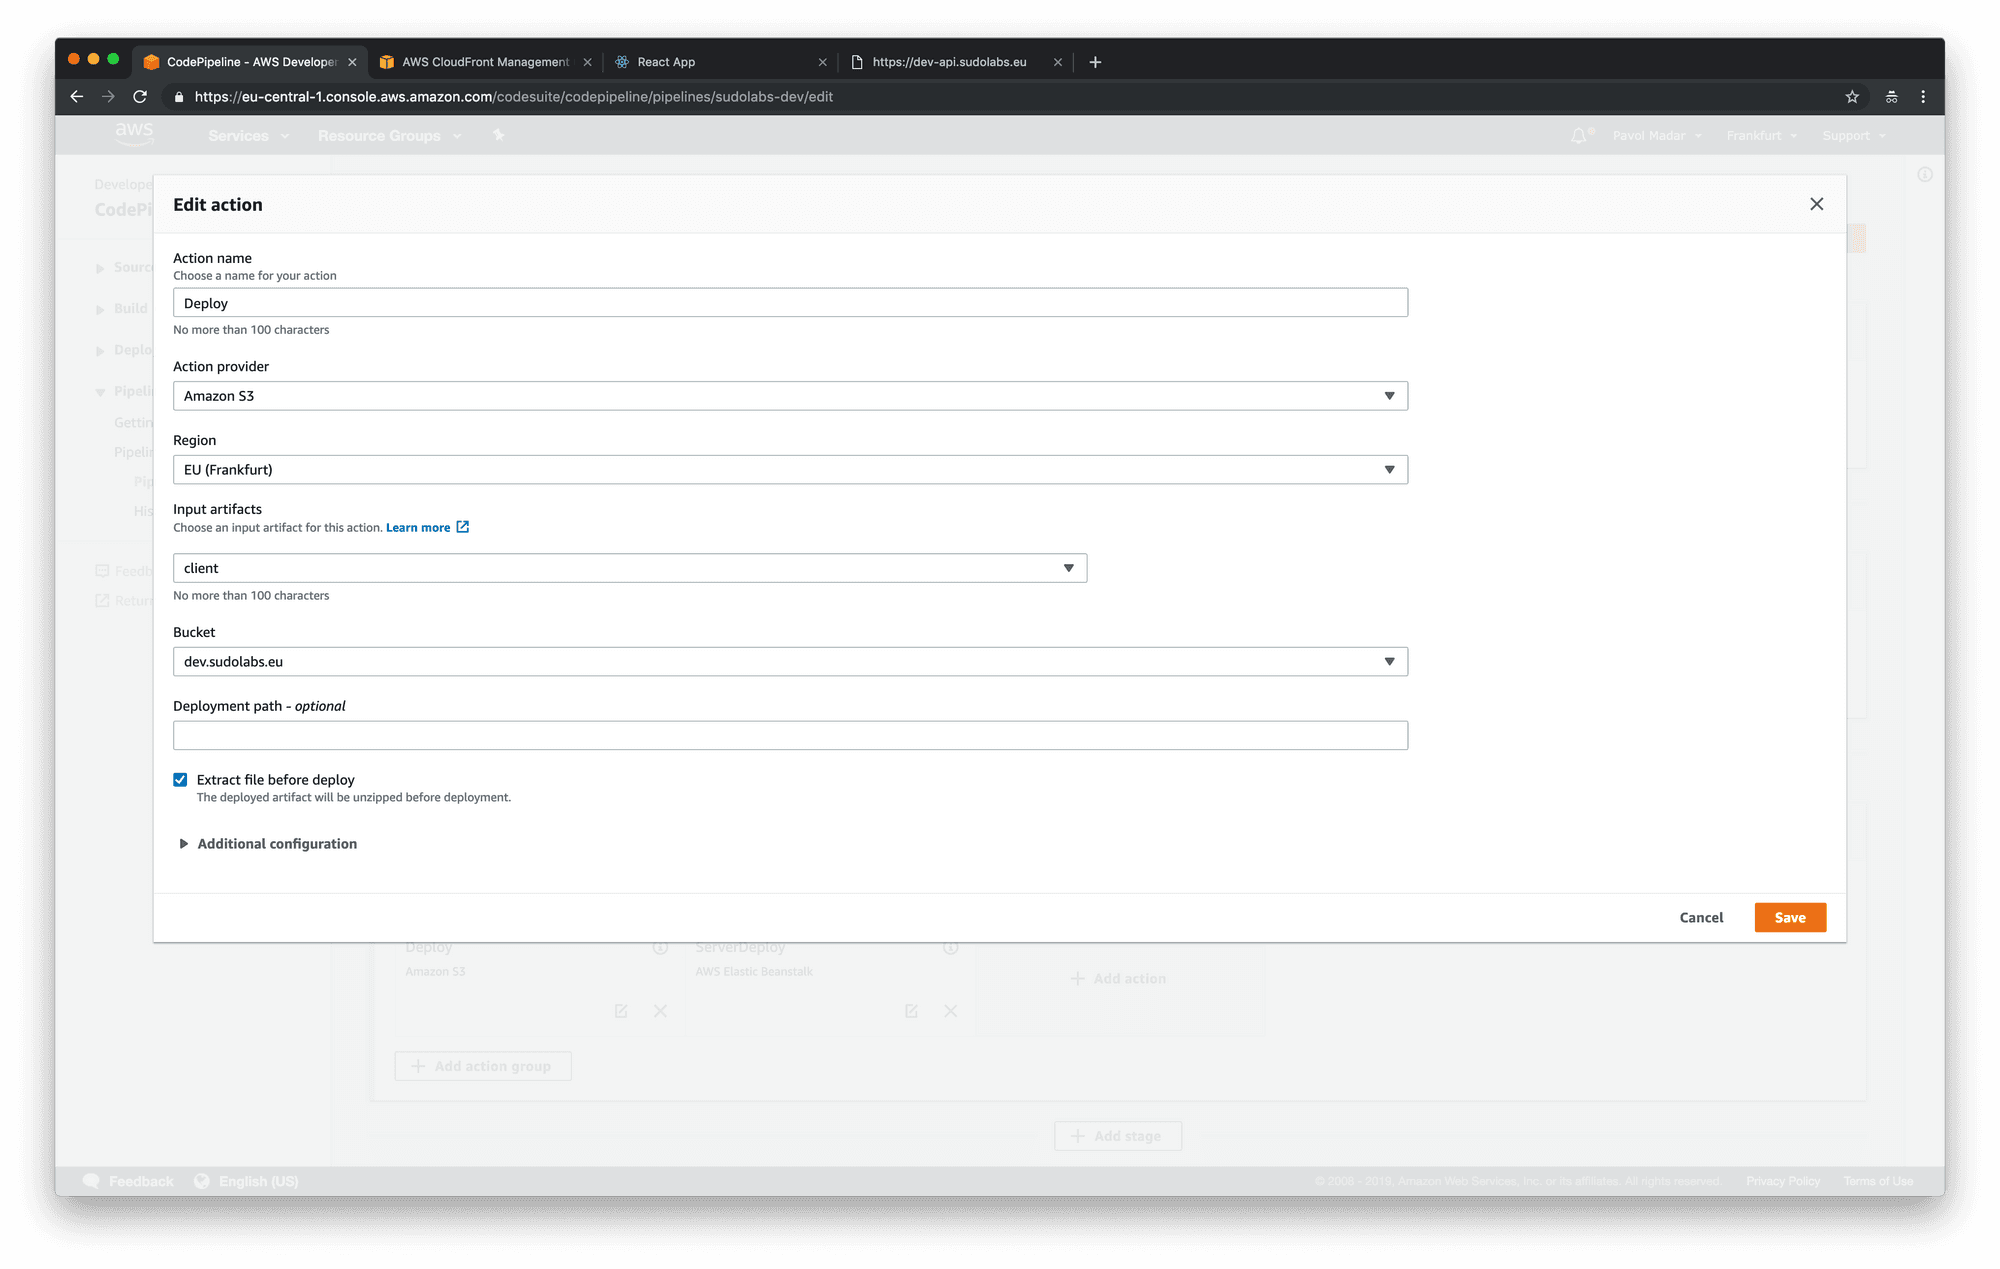Open the Frankfurt region menu
Image resolution: width=2000 pixels, height=1269 pixels.
[1761, 136]
